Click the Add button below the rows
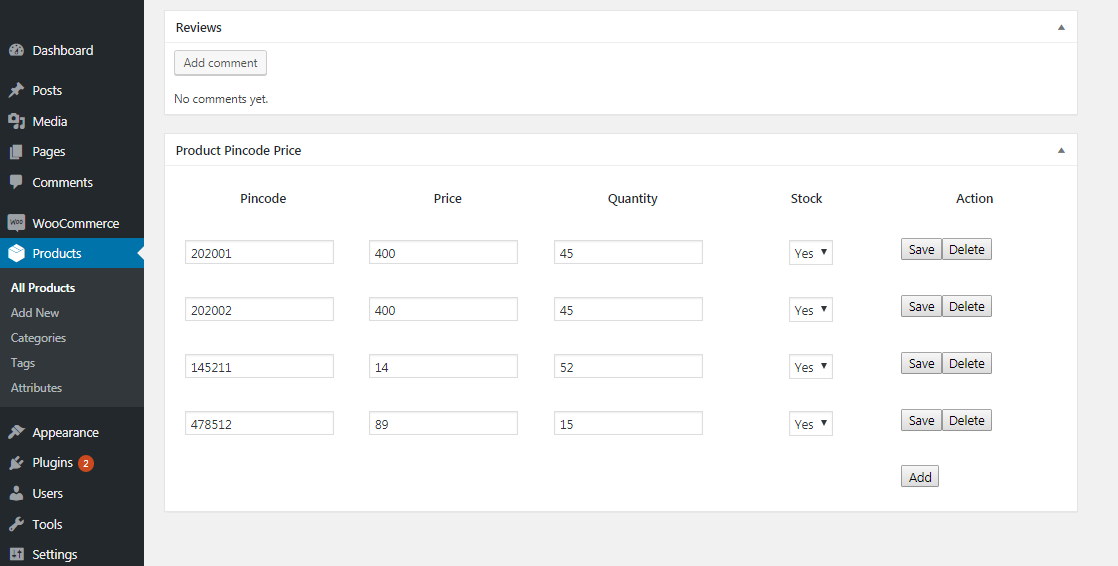 920,477
